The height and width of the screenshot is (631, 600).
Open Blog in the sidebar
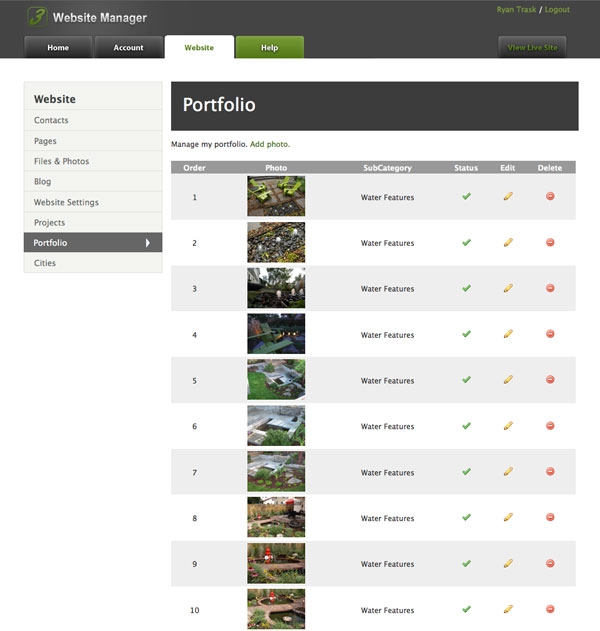click(x=93, y=181)
